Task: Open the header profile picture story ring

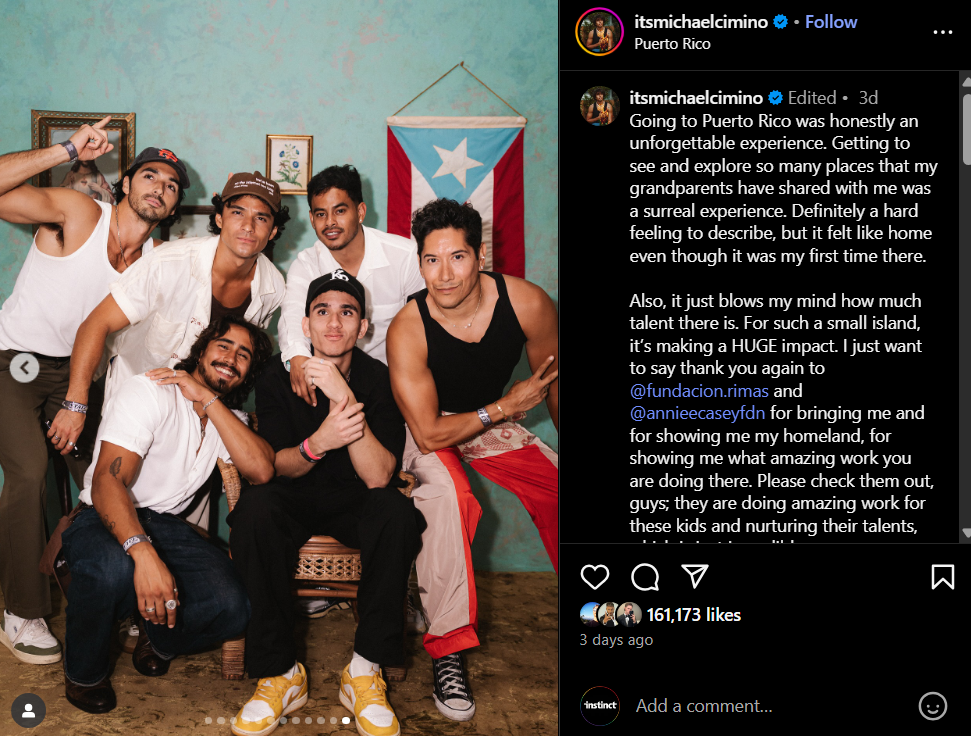Action: pyautogui.click(x=599, y=32)
